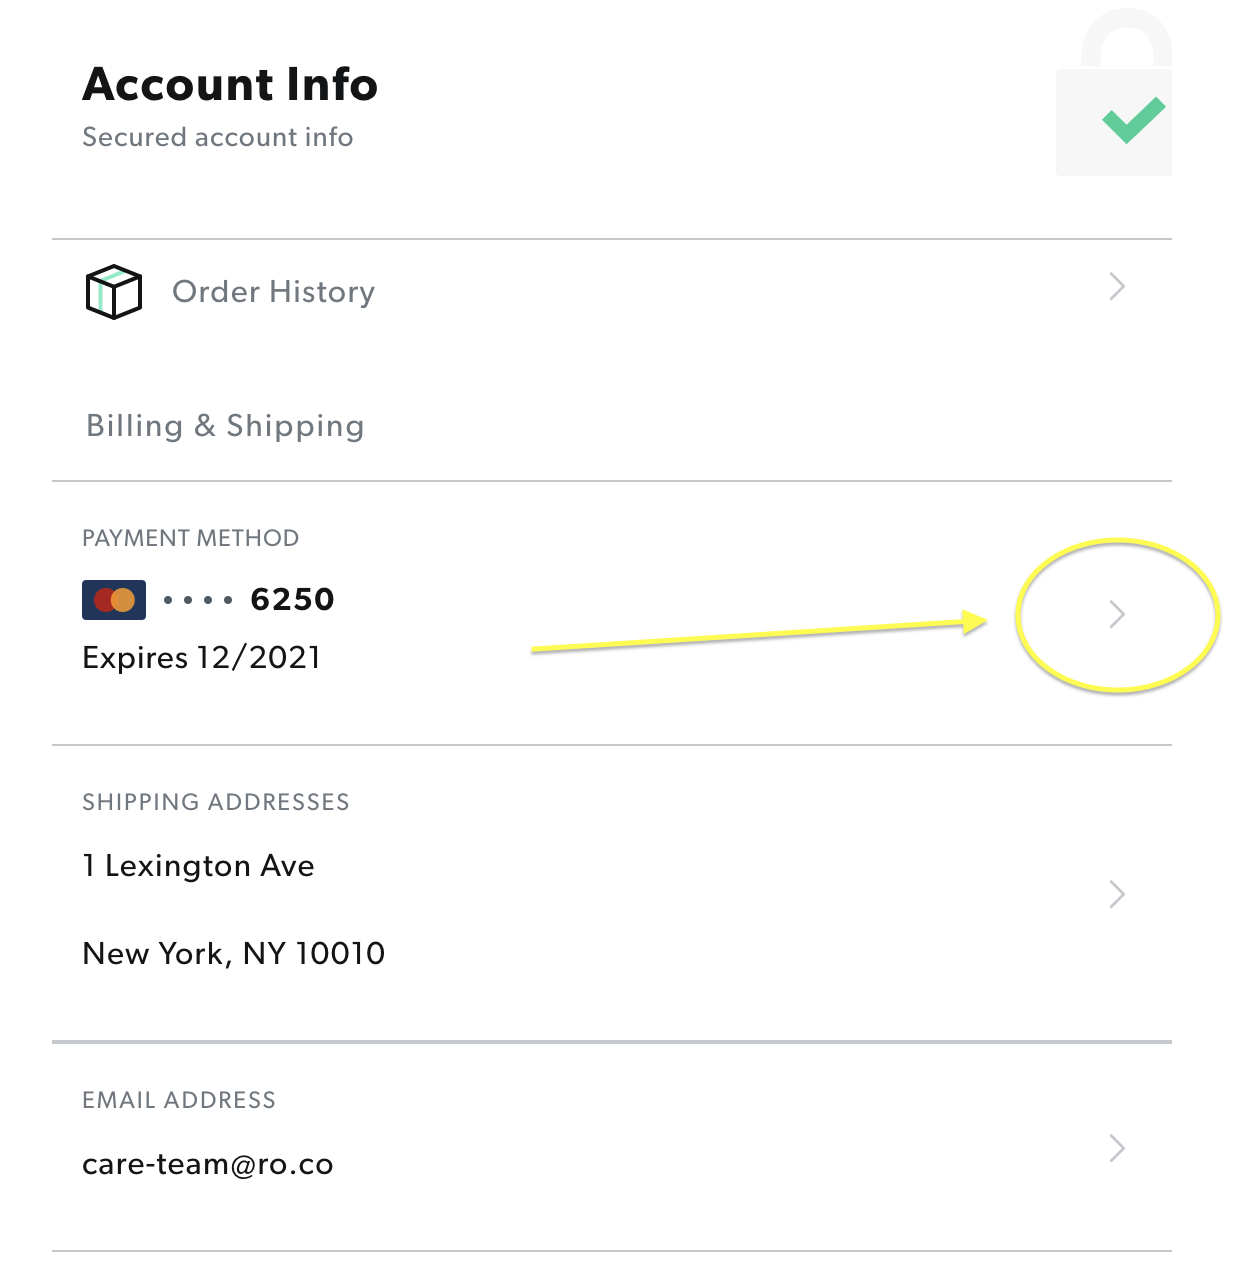The width and height of the screenshot is (1248, 1278).
Task: Open shipping addresses with the chevron arrow
Action: coord(1117,894)
